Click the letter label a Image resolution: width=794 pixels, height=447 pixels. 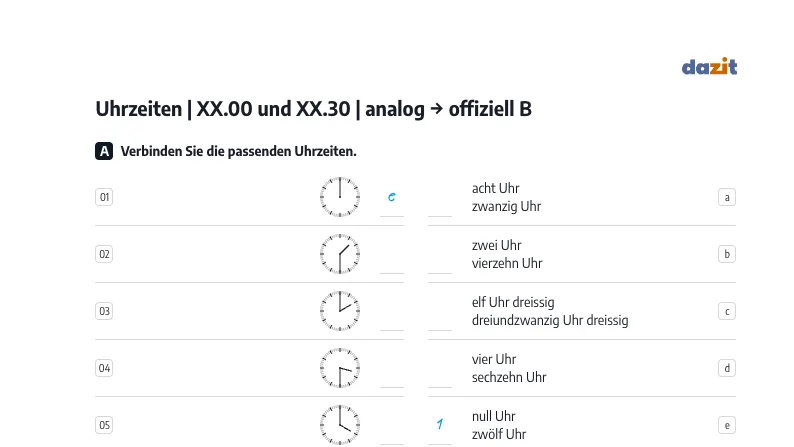tap(727, 197)
